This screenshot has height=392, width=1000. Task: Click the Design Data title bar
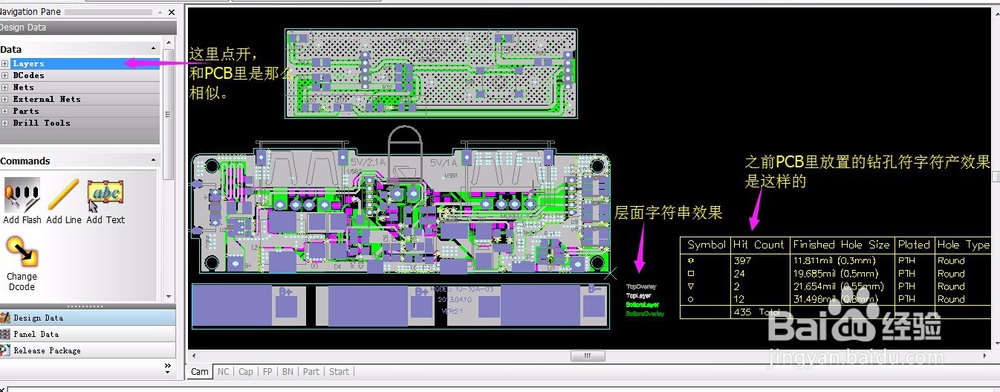tap(87, 27)
